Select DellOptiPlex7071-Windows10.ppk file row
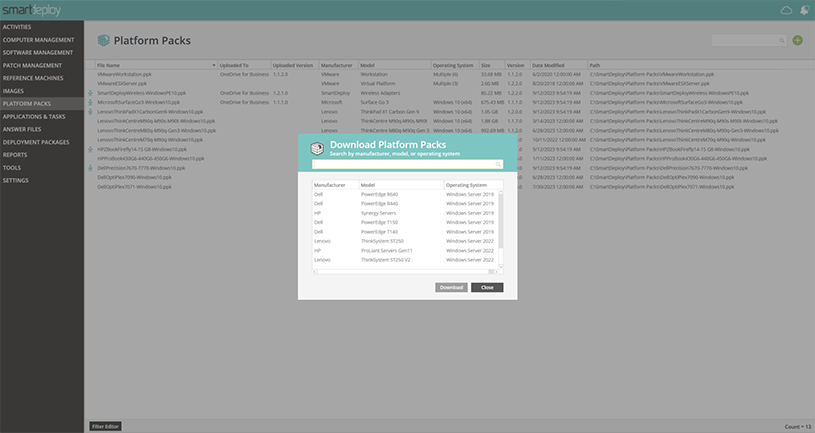This screenshot has height=433, width=815. [x=134, y=187]
